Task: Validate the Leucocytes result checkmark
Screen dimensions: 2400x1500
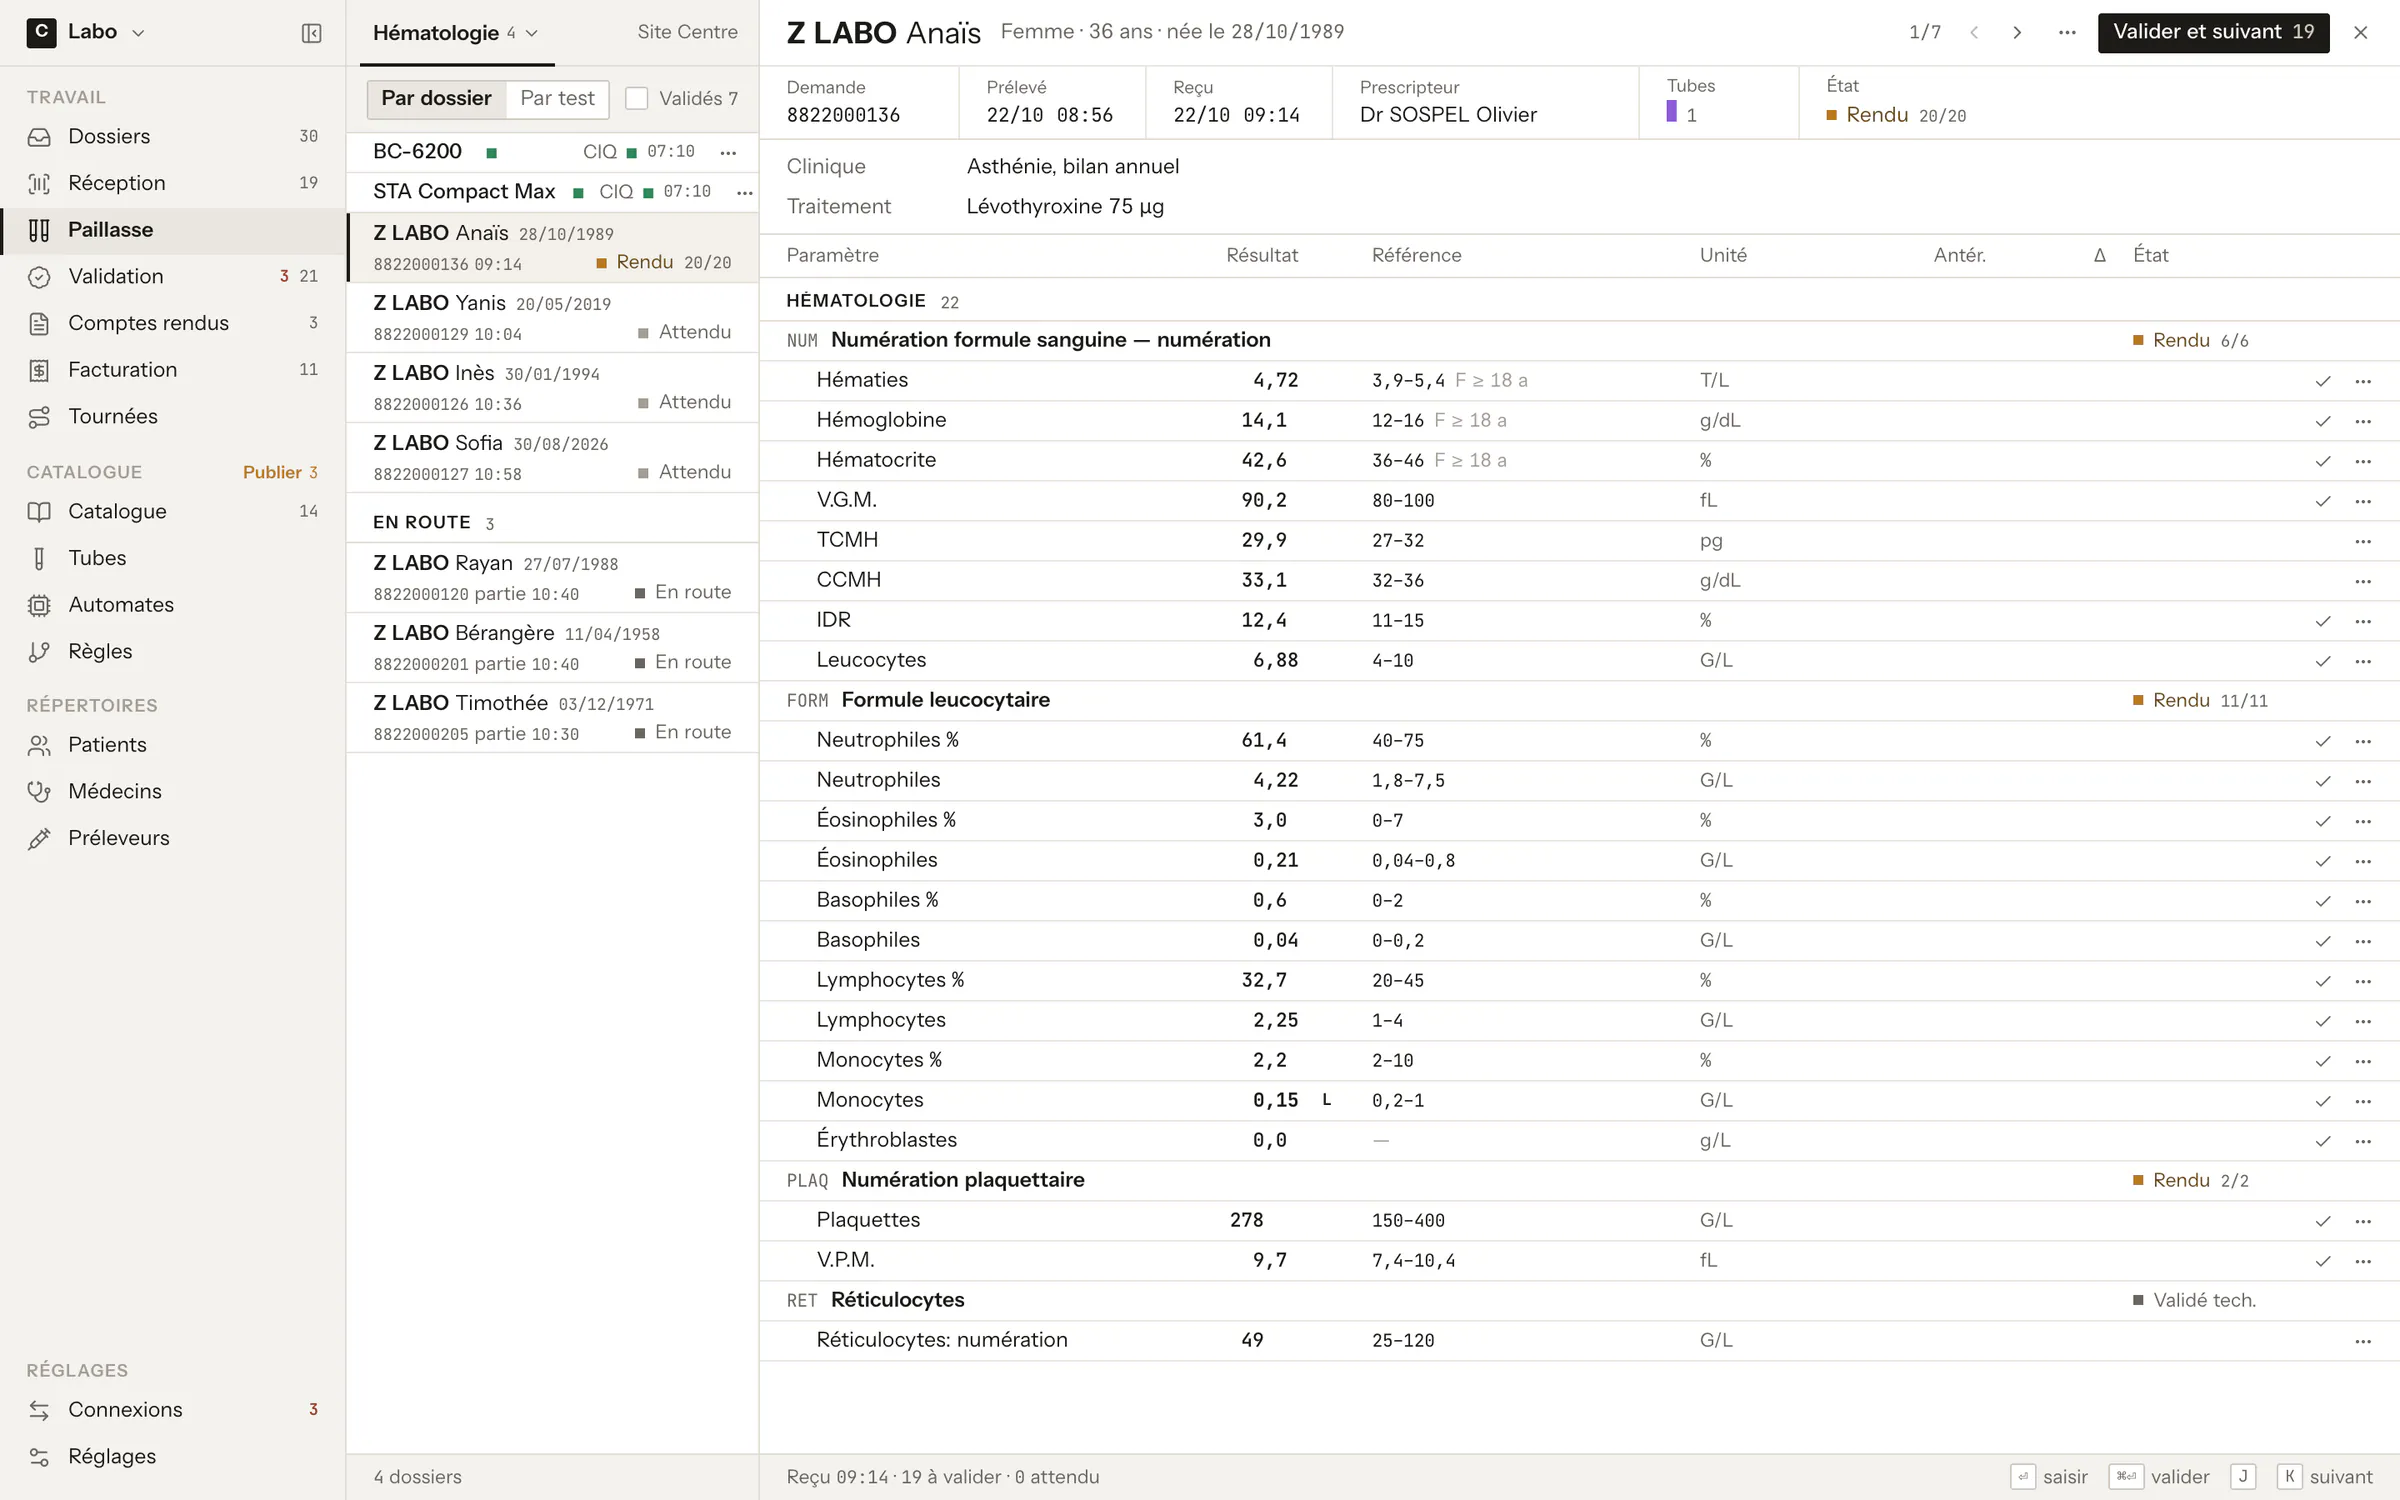Action: click(2323, 661)
